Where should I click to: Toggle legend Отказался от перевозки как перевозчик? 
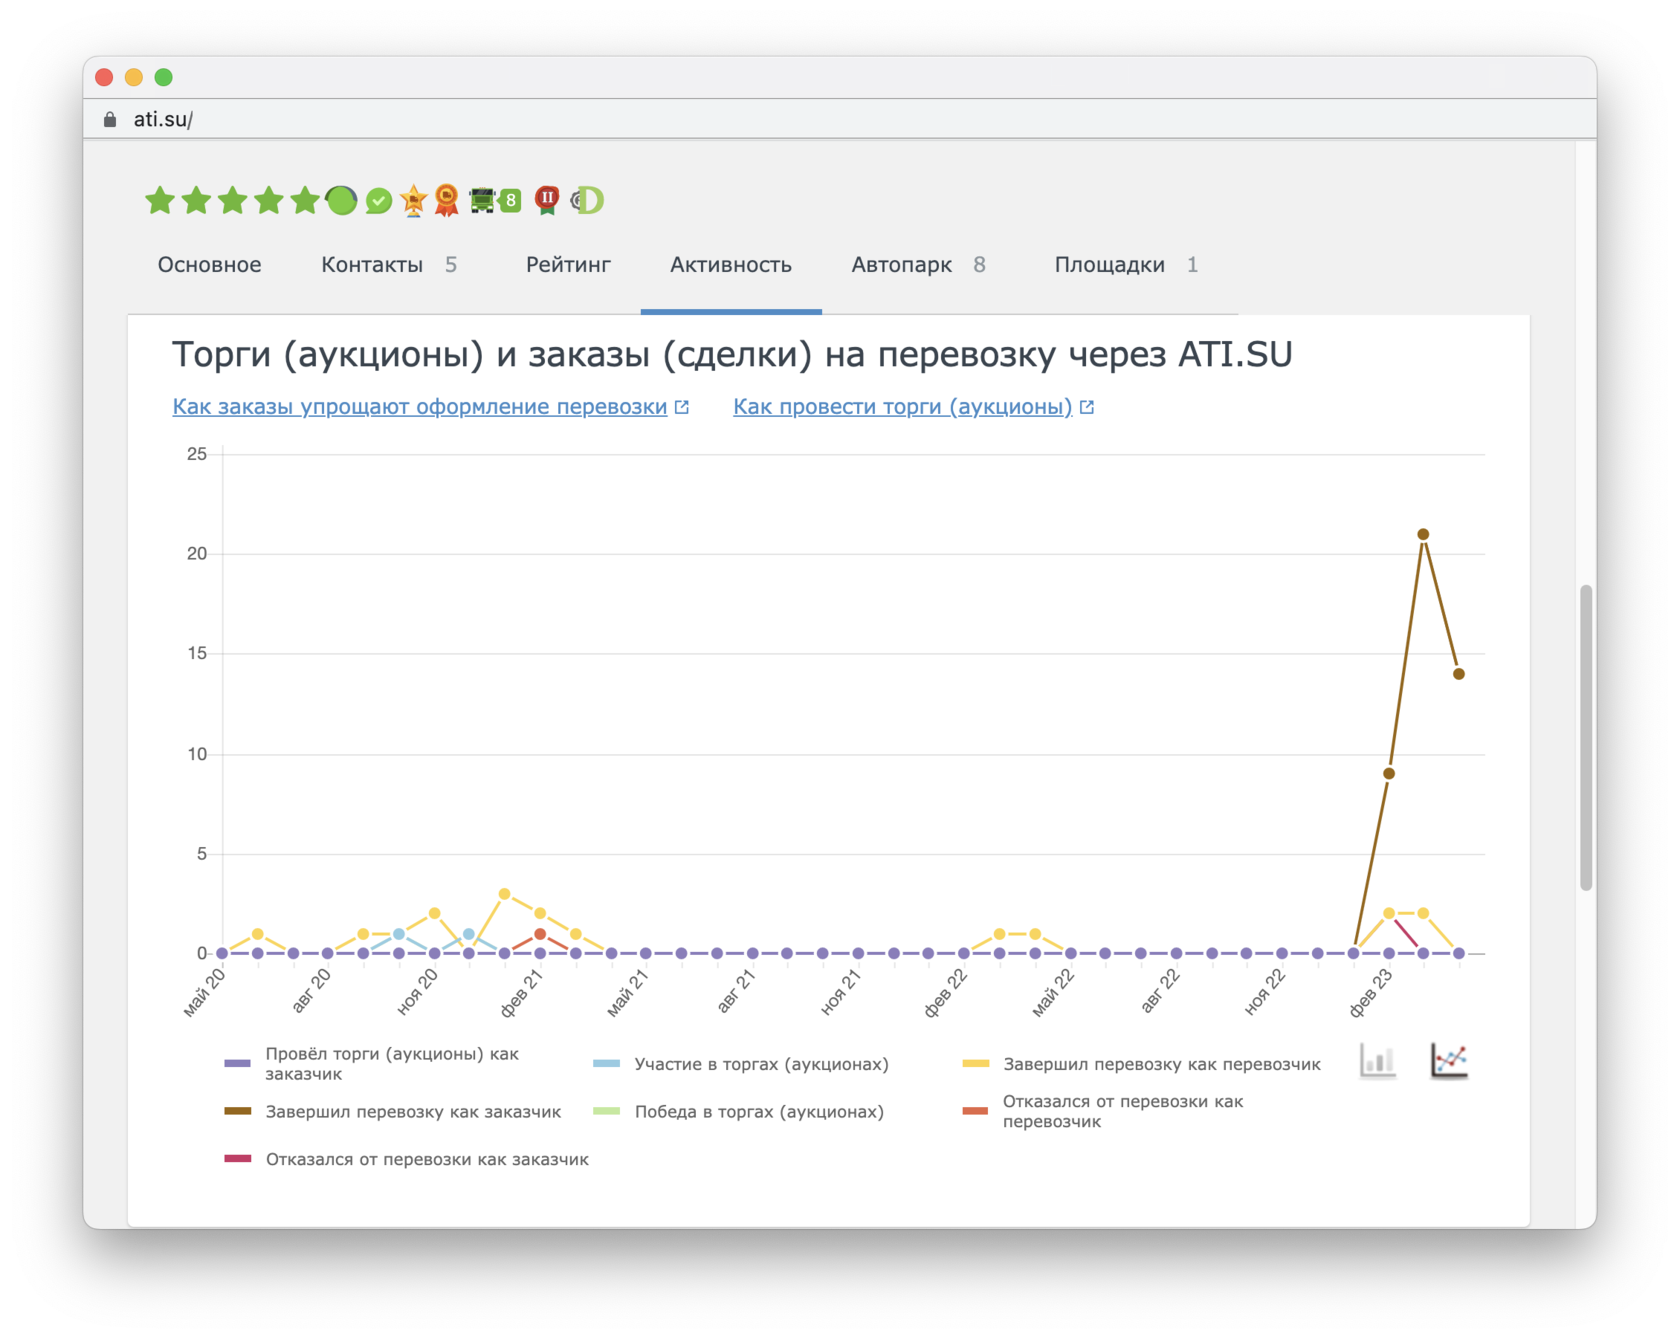click(x=1103, y=1112)
